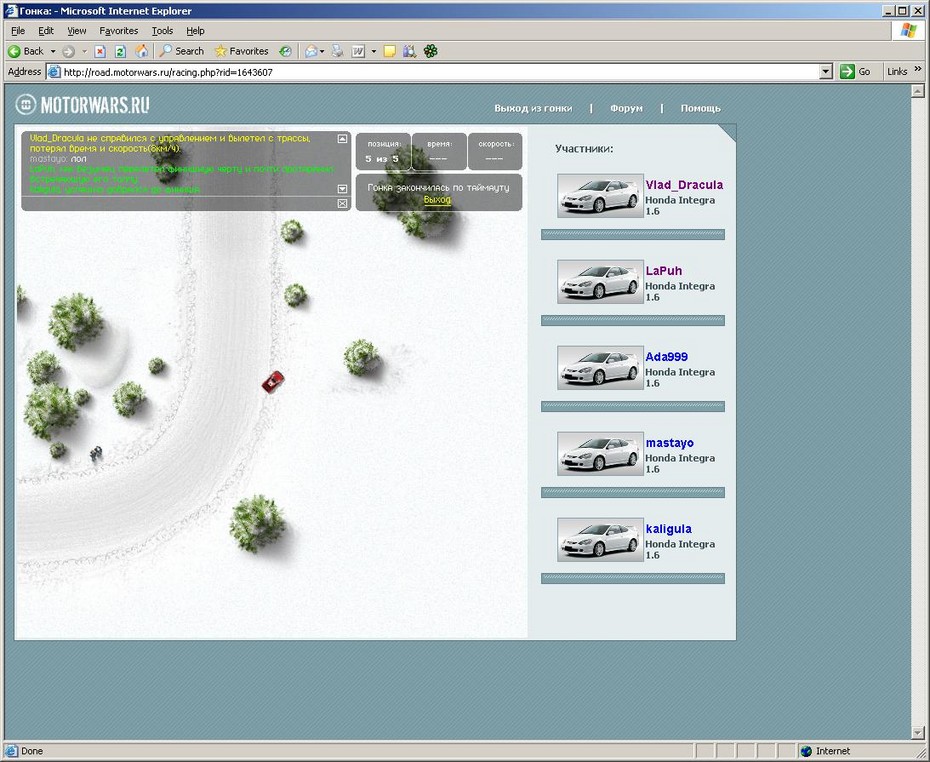Viewport: 930px width, 762px height.
Task: Click Vlad_Dracula's Honda Integra car thumbnail
Action: point(600,196)
